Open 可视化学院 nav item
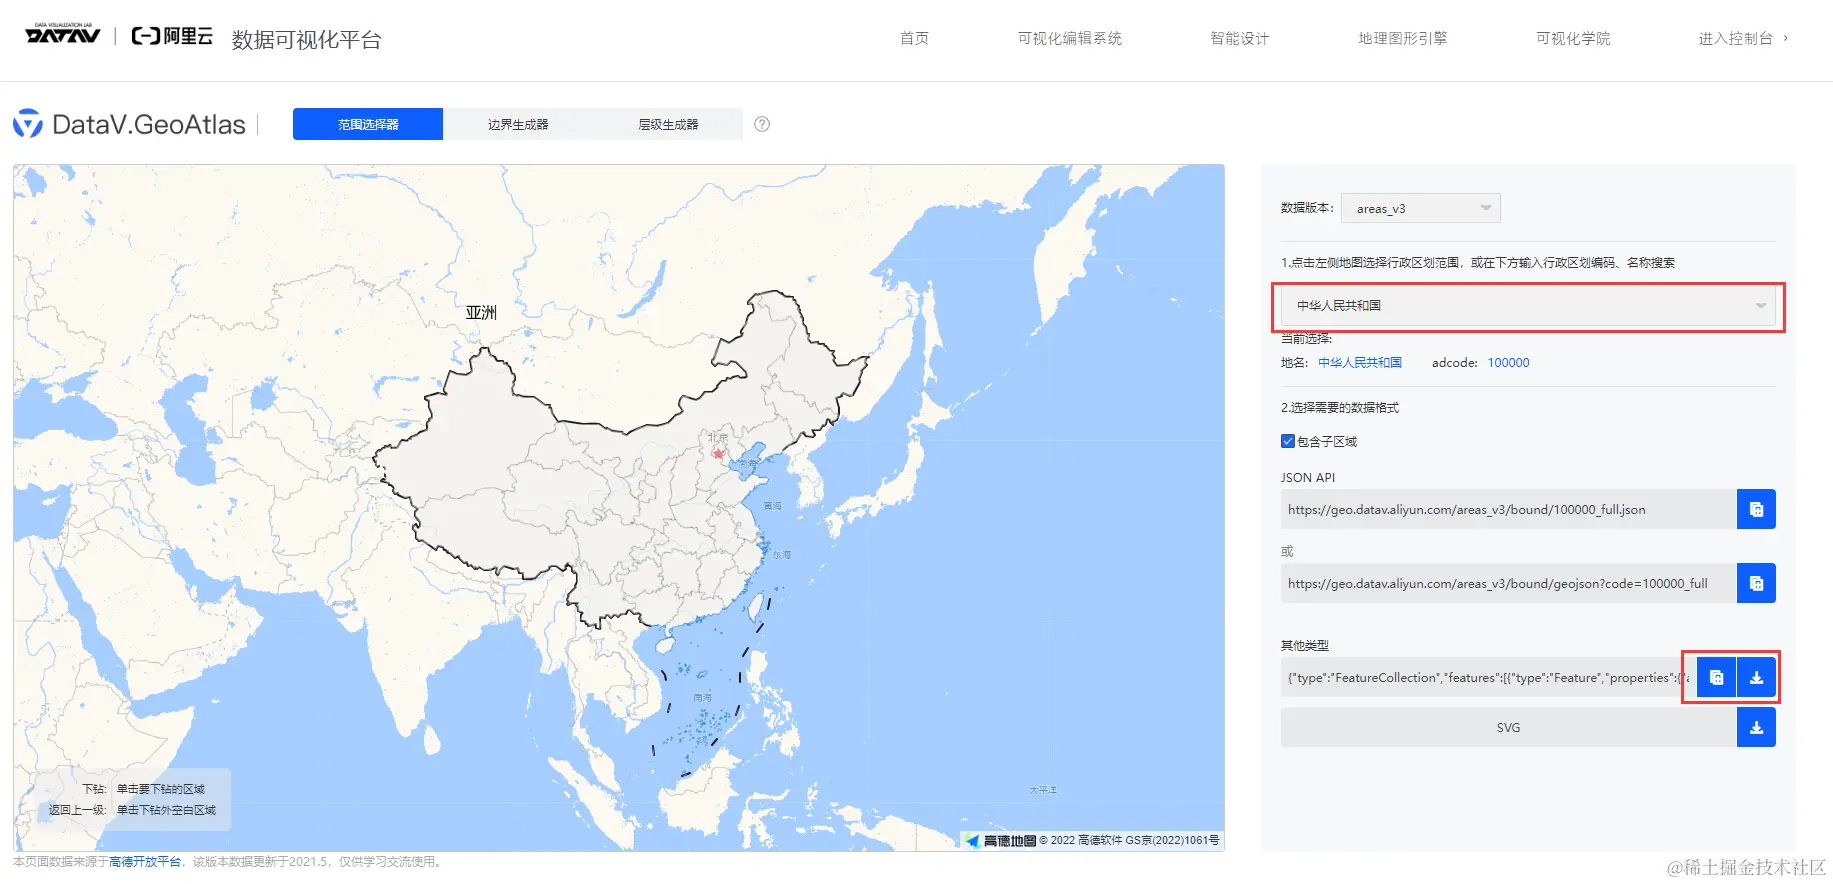This screenshot has width=1833, height=884. 1573,38
